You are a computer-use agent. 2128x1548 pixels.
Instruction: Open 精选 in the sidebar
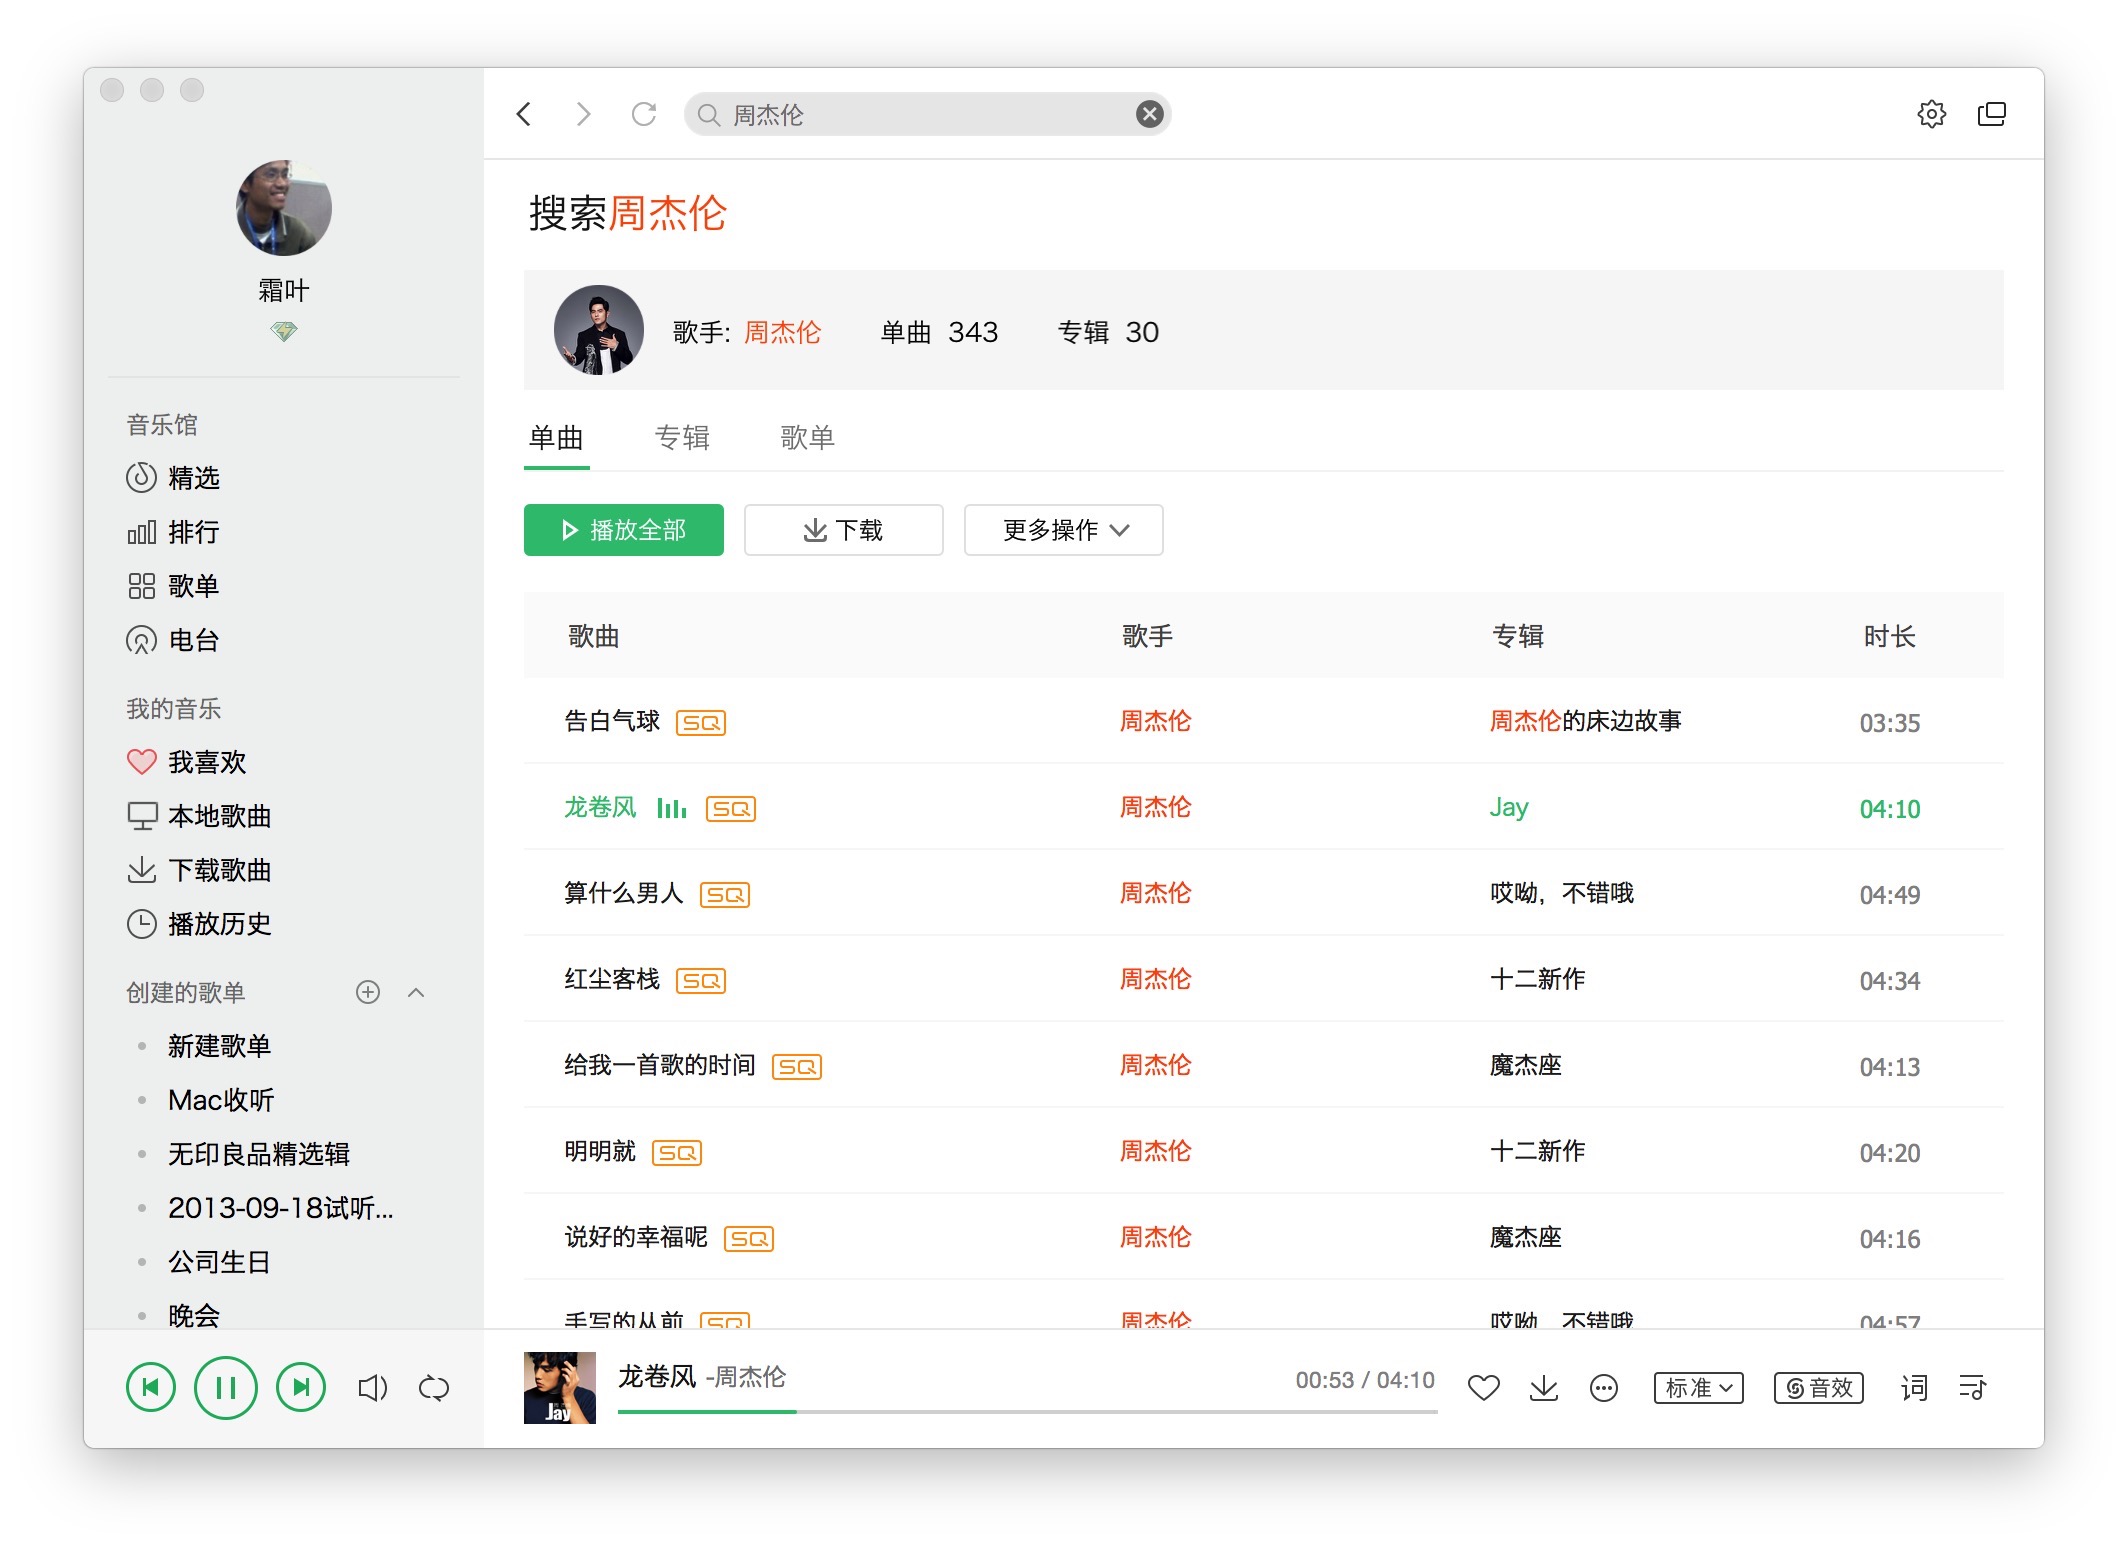[x=174, y=478]
